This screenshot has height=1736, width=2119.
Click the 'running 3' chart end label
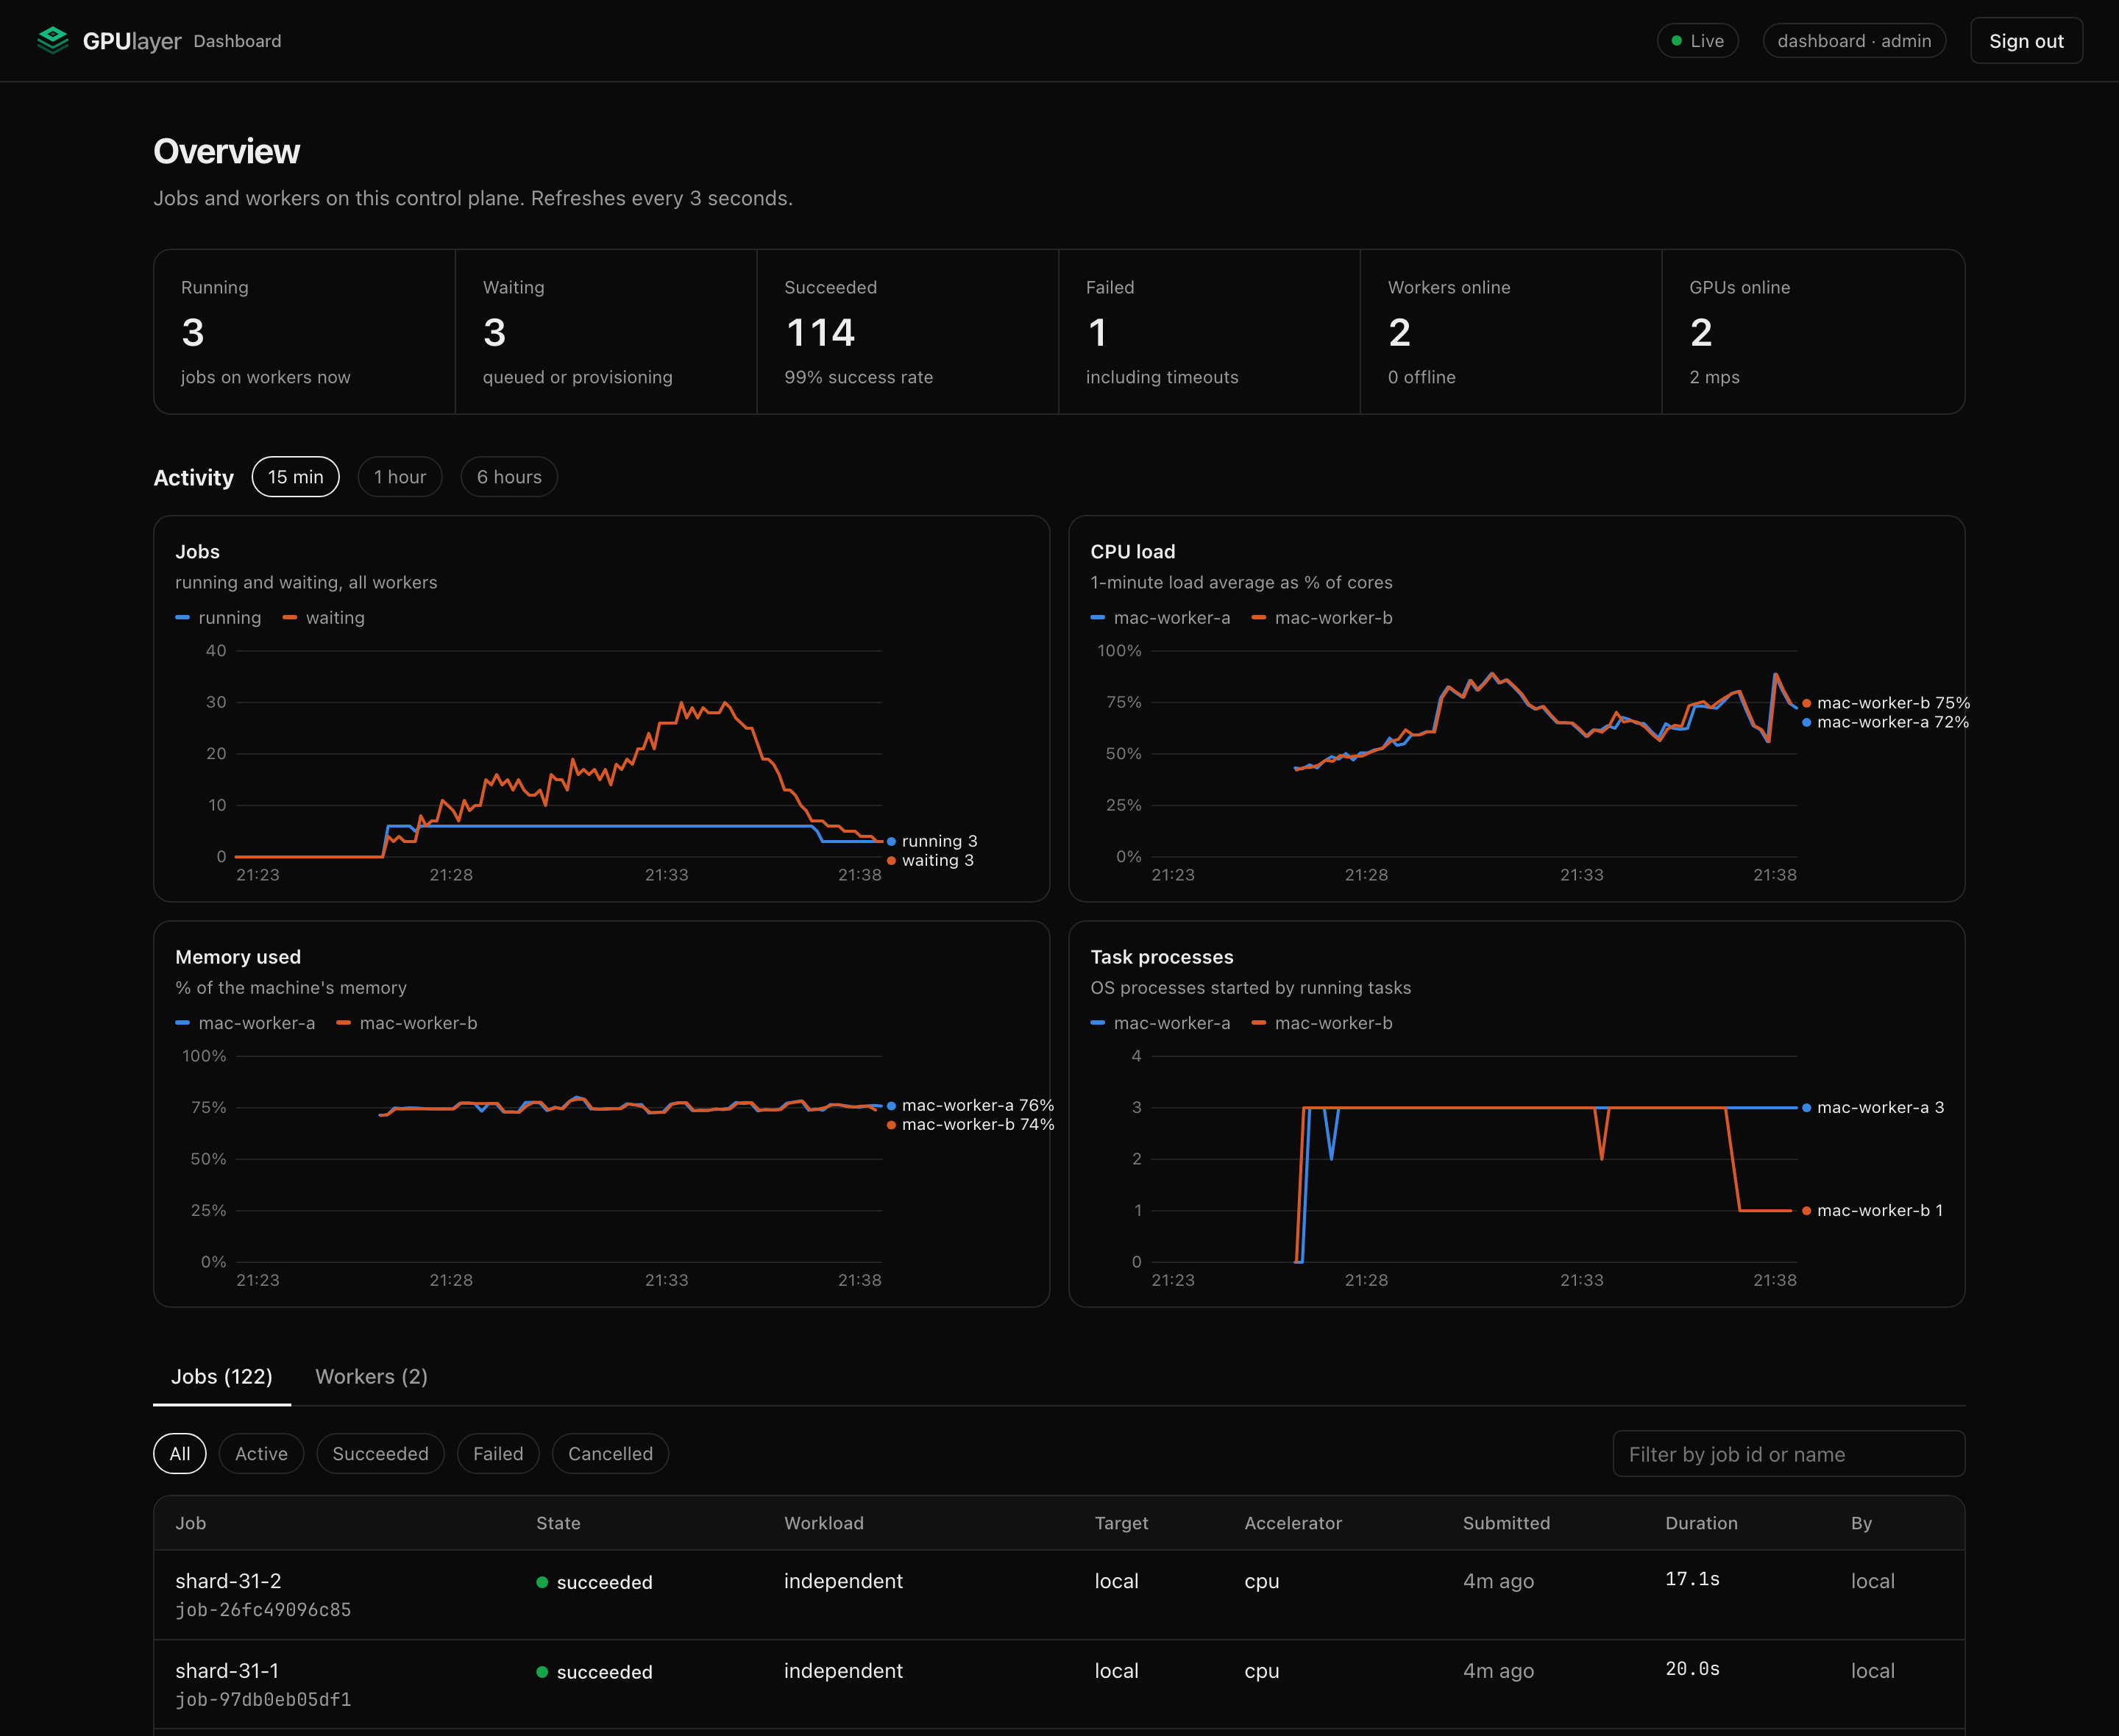(940, 841)
